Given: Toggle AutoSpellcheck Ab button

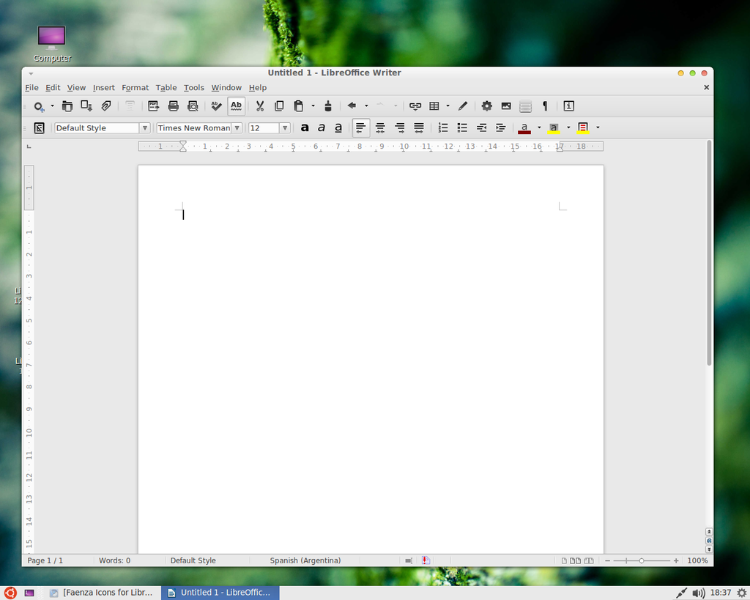Looking at the screenshot, I should point(236,106).
